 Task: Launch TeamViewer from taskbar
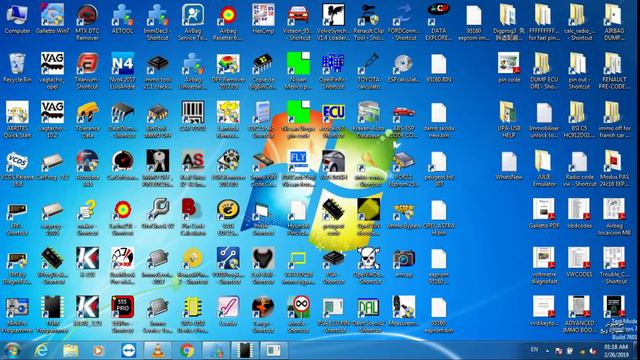coord(129,350)
